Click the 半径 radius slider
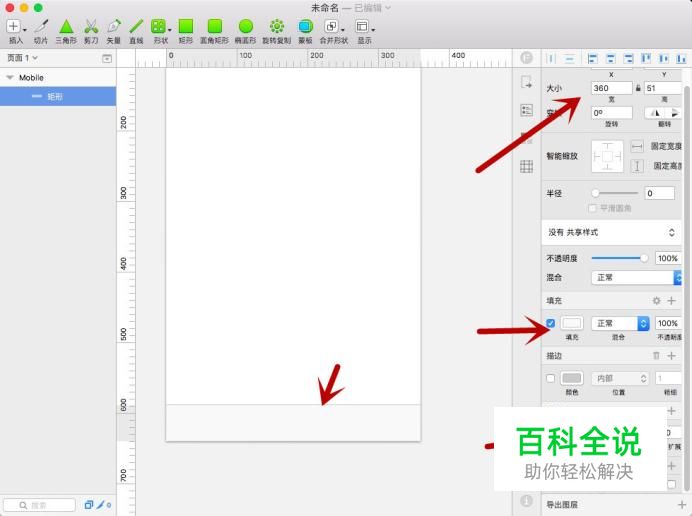692x516 pixels. coord(616,193)
